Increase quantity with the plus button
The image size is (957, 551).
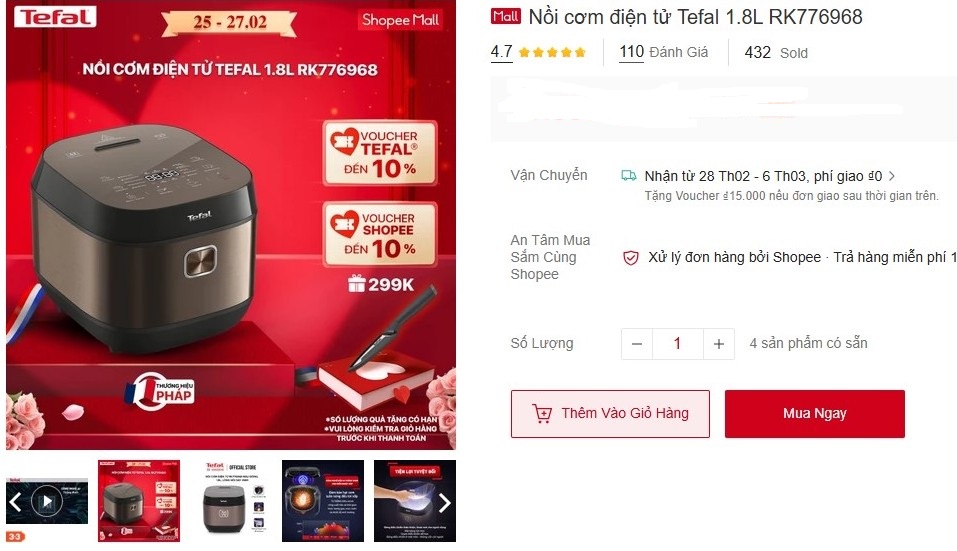pos(719,344)
